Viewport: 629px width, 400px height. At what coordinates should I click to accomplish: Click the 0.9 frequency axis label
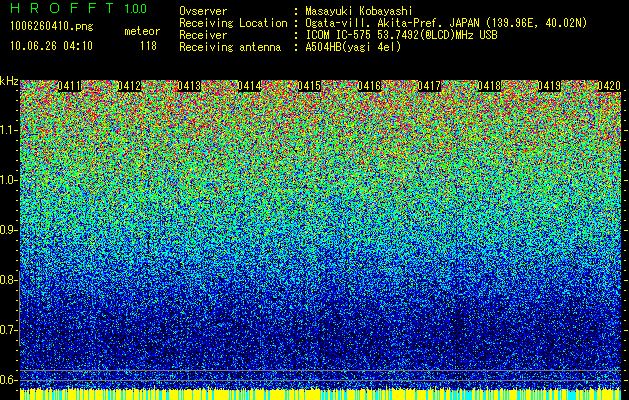[x=8, y=230]
